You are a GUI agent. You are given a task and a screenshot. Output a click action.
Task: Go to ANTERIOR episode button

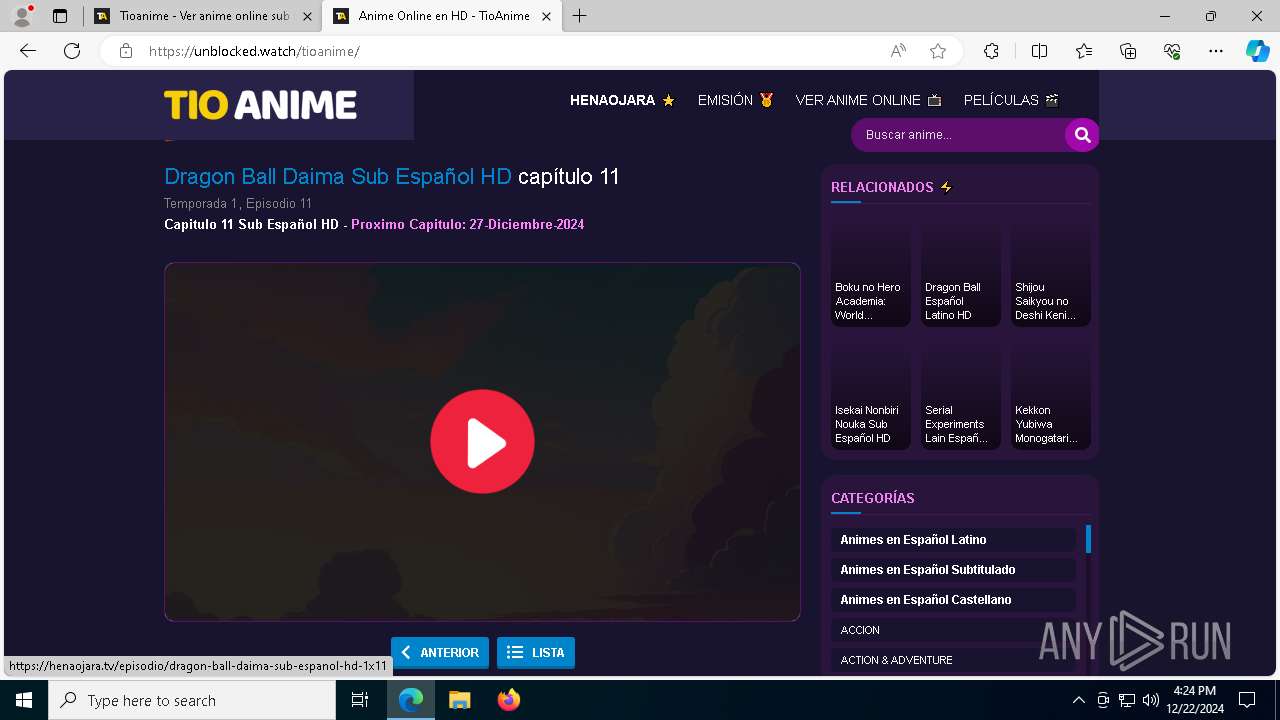(x=440, y=653)
